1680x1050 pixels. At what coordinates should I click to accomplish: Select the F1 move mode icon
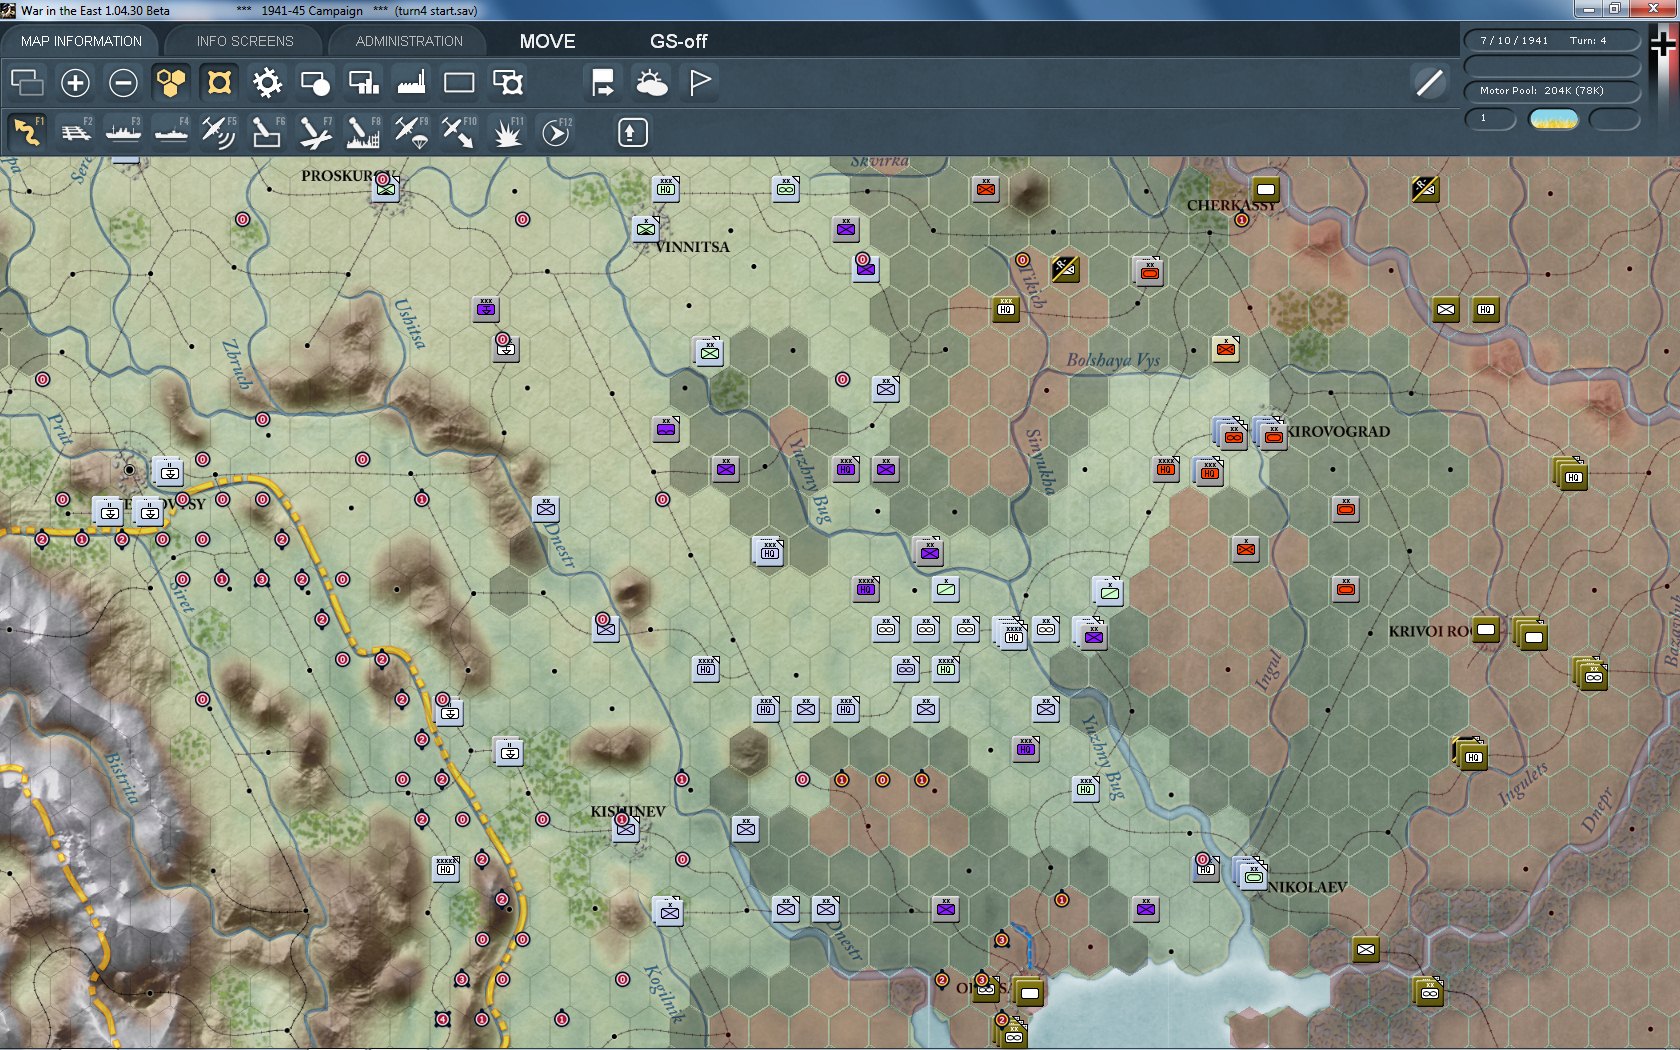coord(27,132)
